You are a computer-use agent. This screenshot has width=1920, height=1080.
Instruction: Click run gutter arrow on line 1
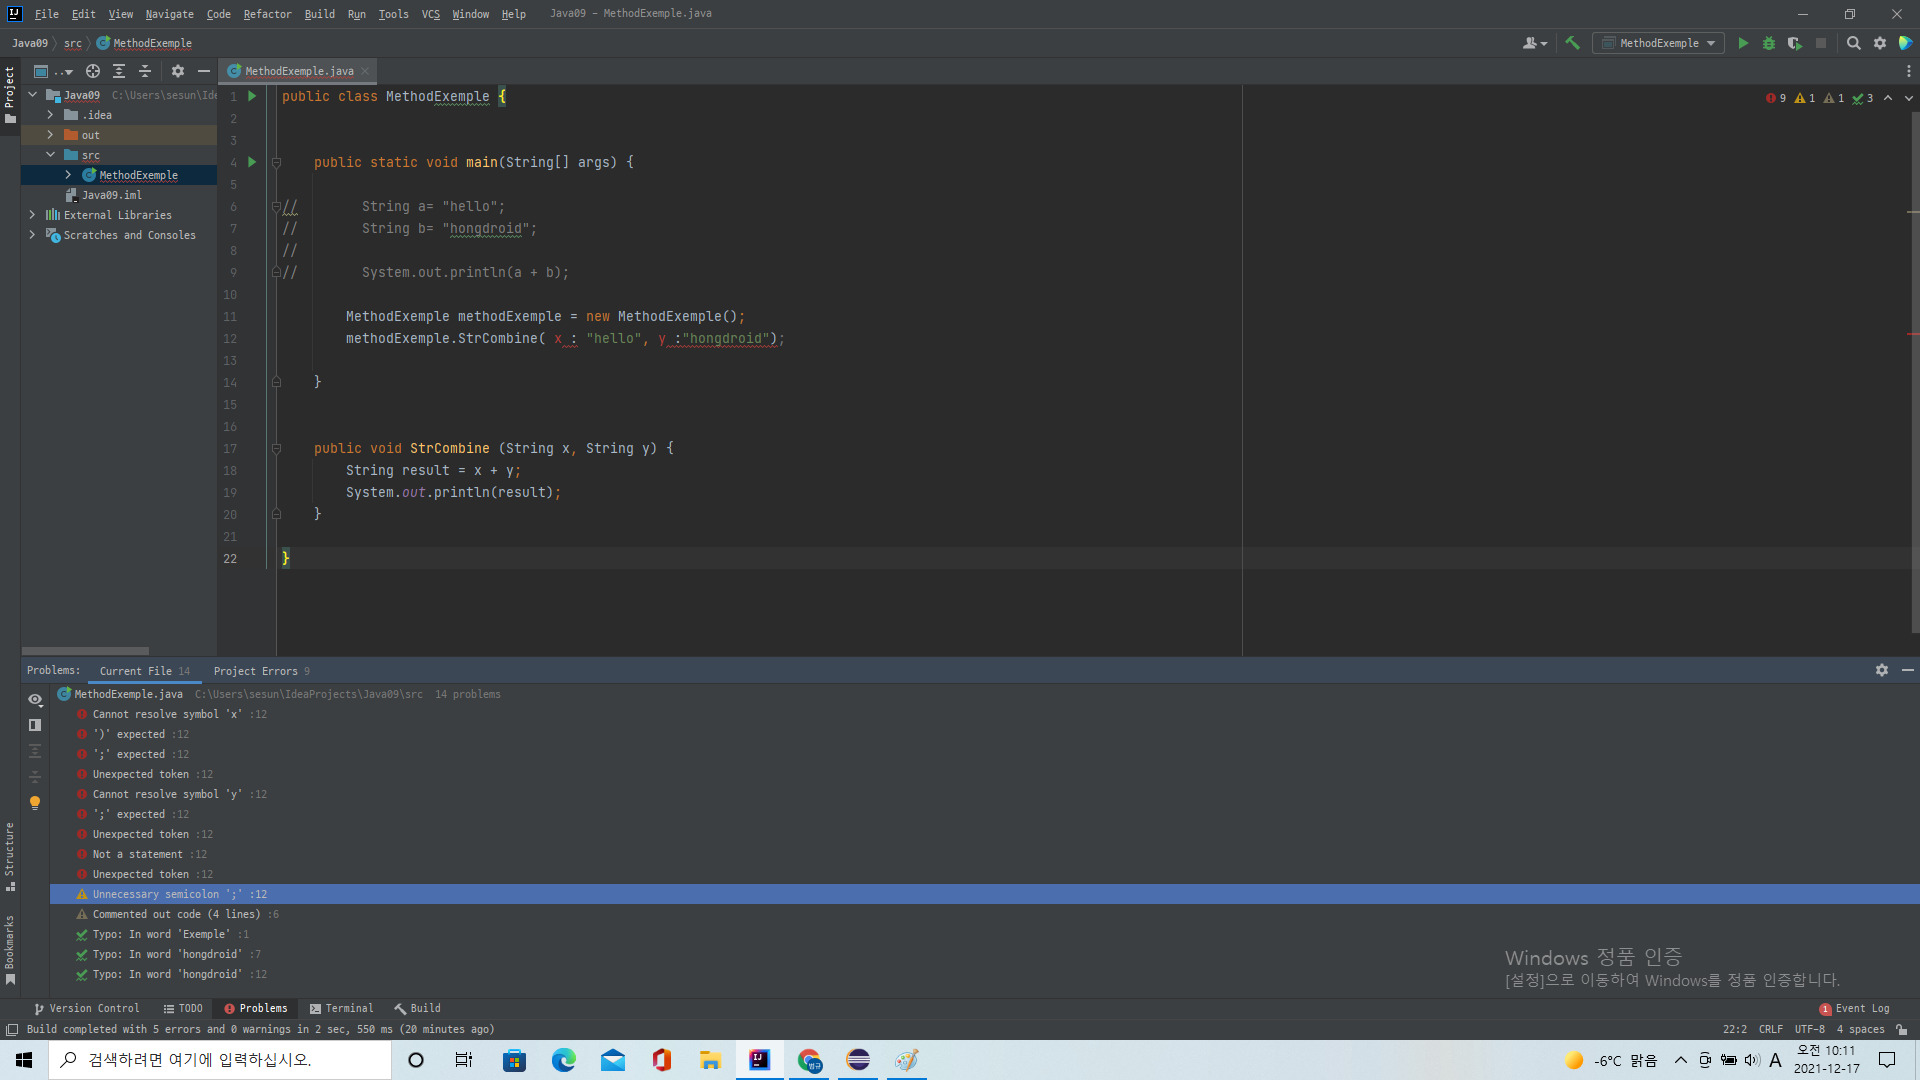pyautogui.click(x=252, y=96)
